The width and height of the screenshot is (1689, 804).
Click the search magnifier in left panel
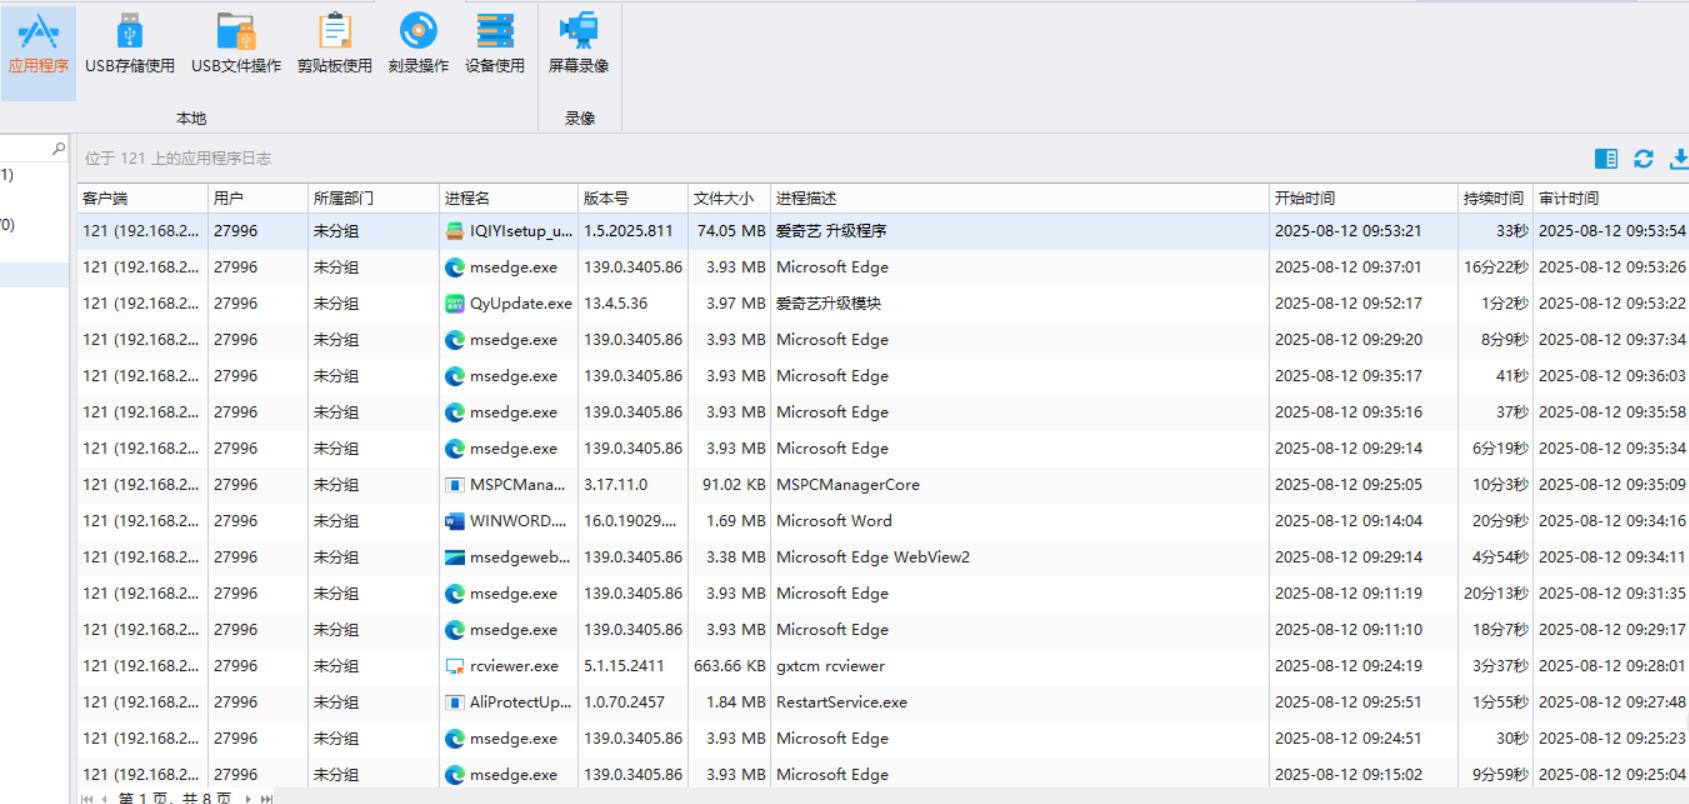point(58,149)
